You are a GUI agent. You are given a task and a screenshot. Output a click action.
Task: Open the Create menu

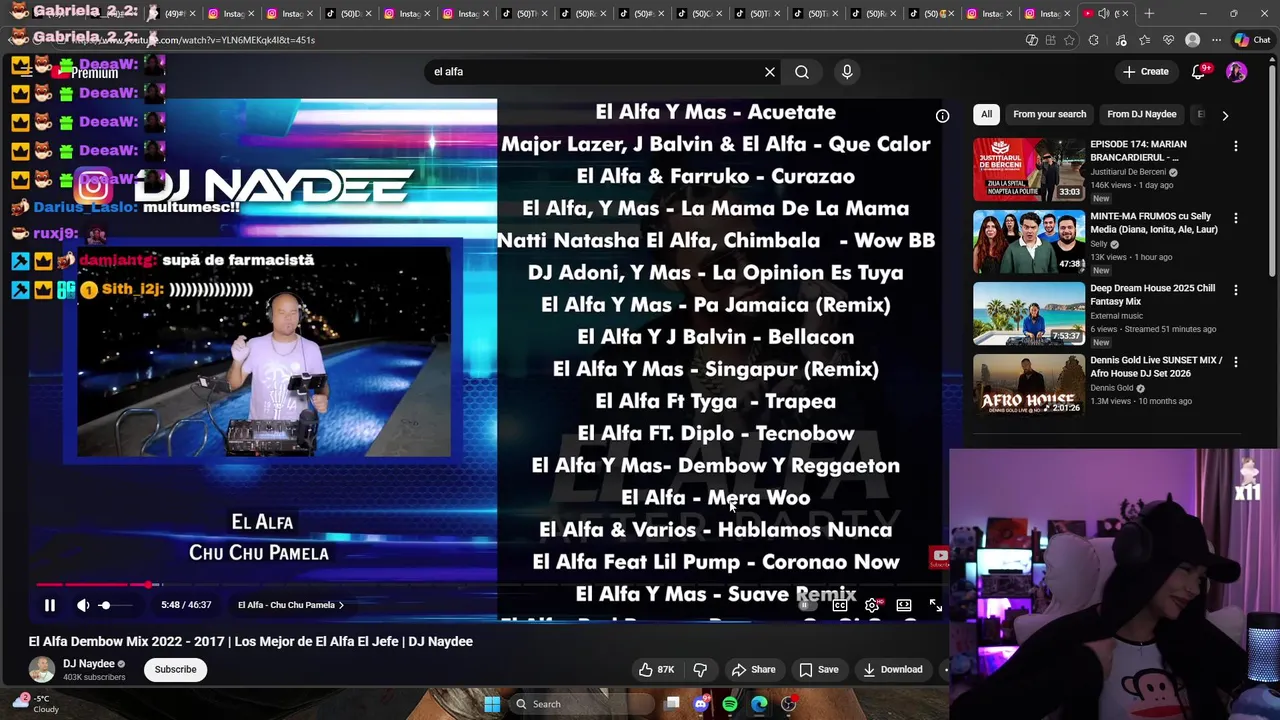(x=1146, y=72)
